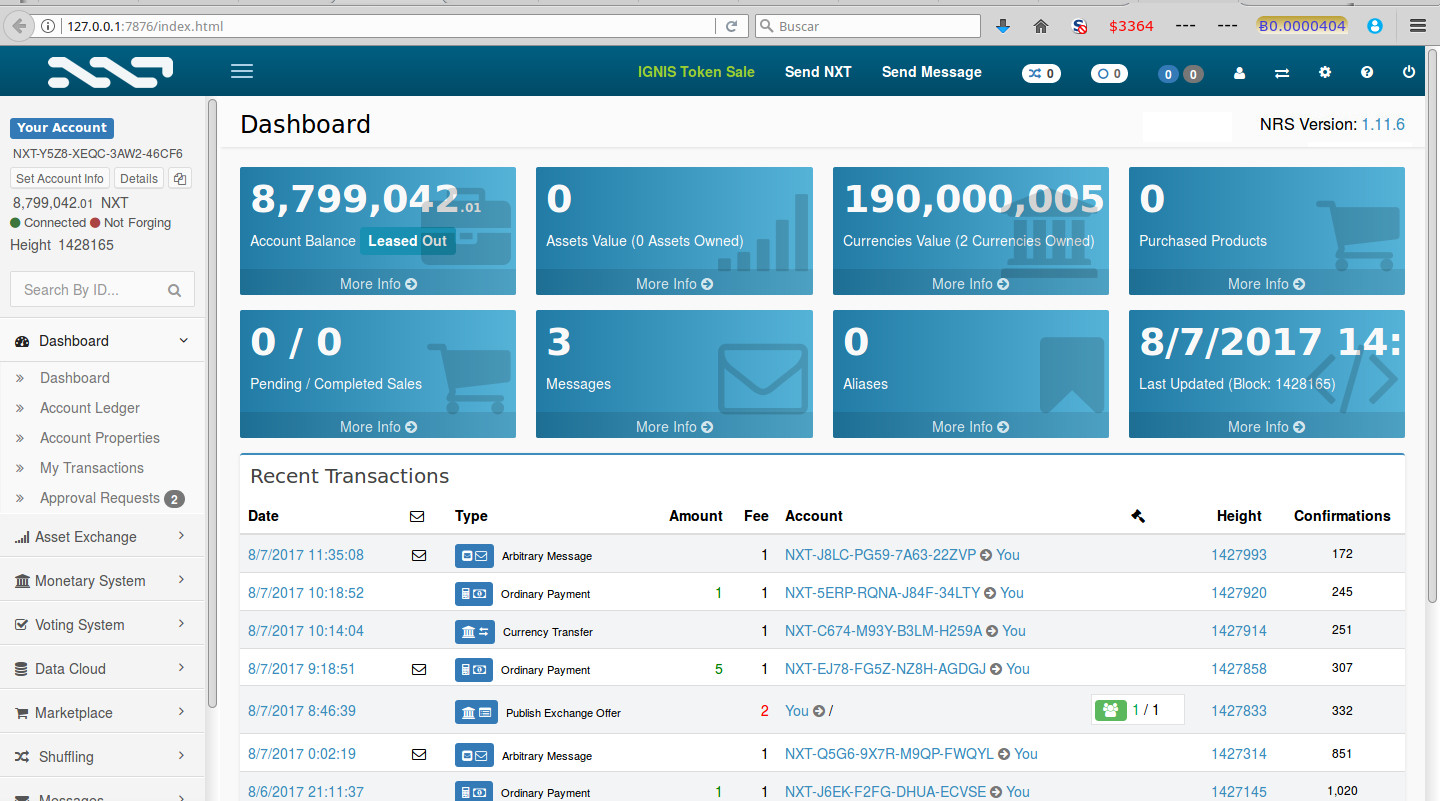Open the transfer arrows icon in header
The height and width of the screenshot is (801, 1440).
pos(1282,73)
